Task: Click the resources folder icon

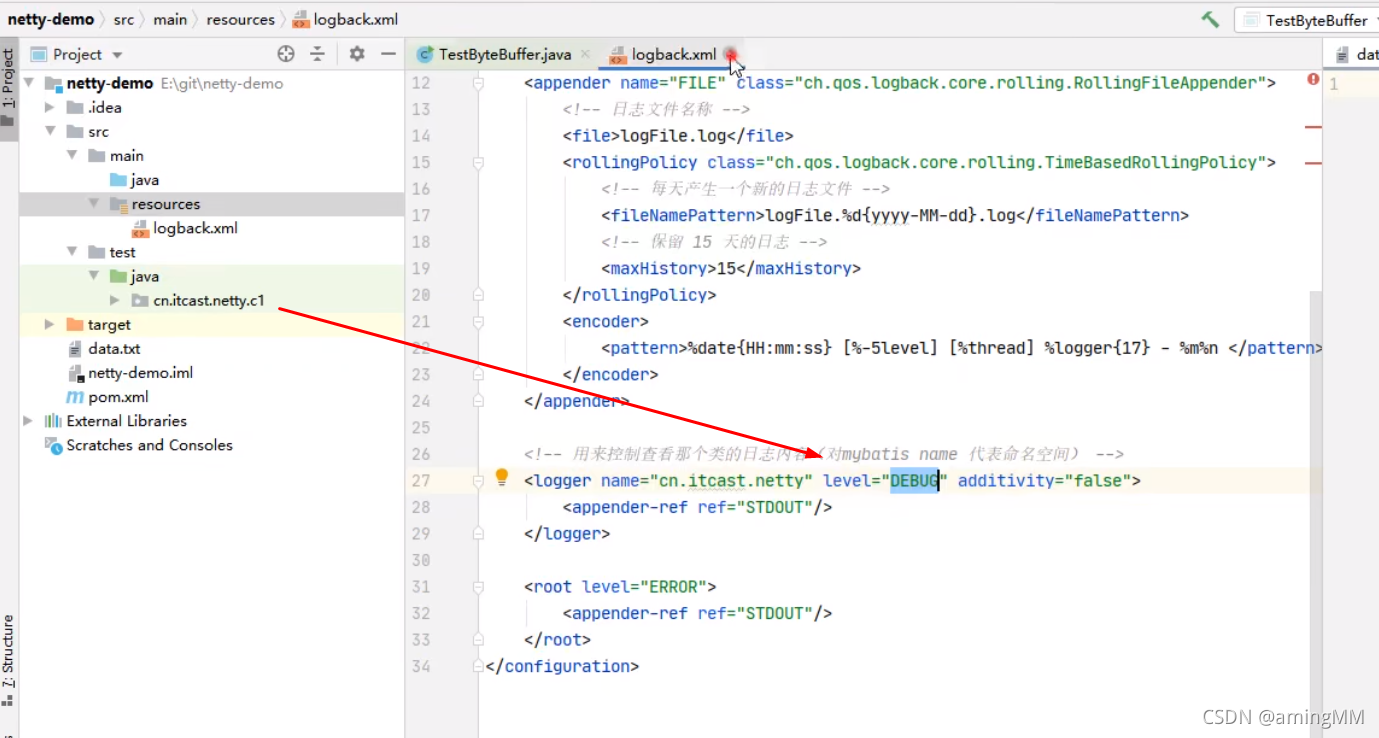Action: coord(119,204)
